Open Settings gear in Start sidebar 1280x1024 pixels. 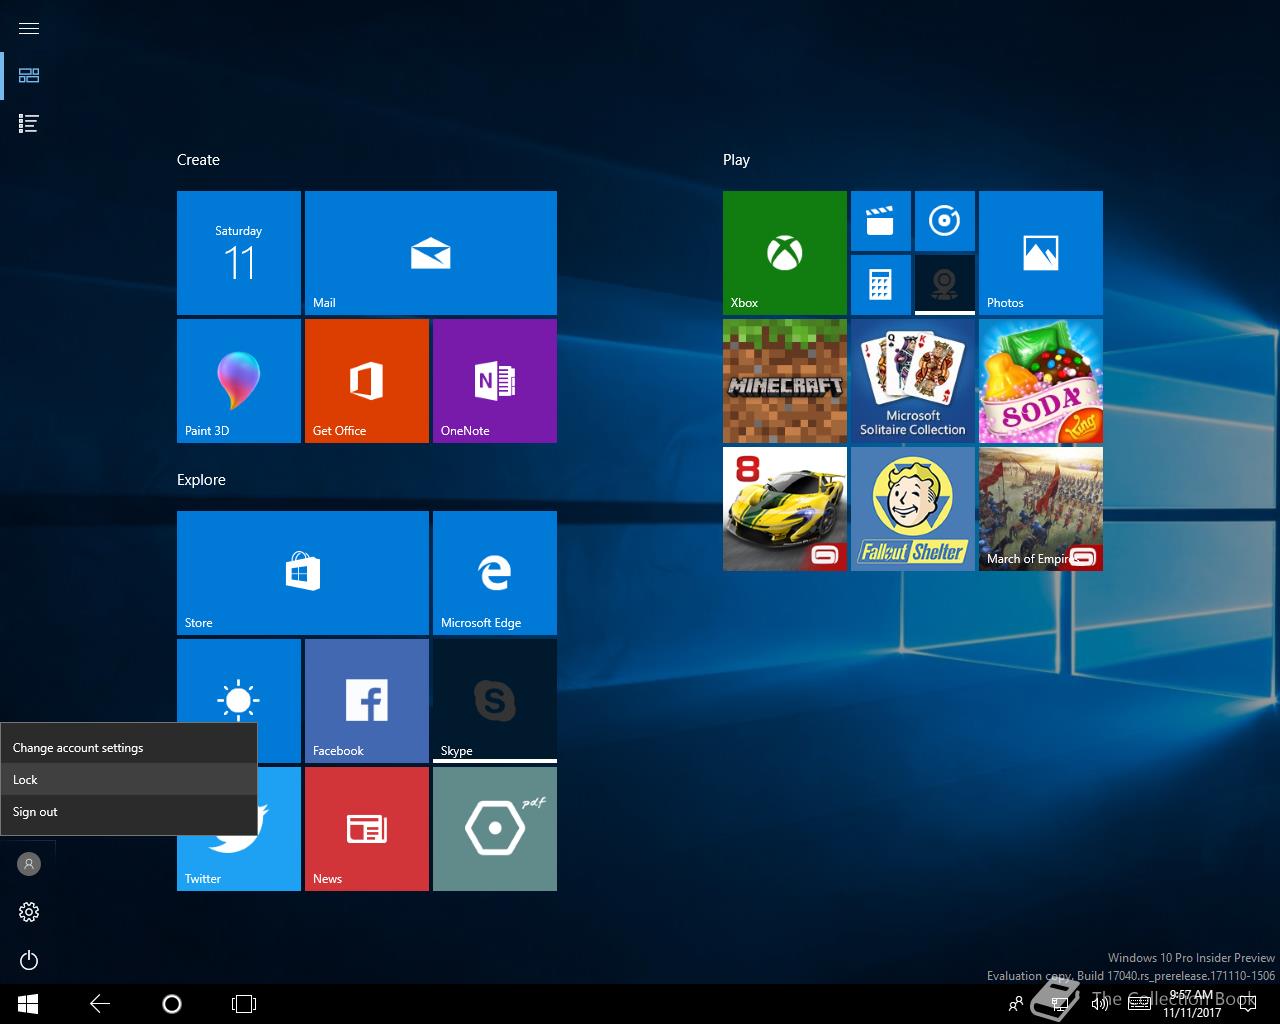pyautogui.click(x=29, y=912)
